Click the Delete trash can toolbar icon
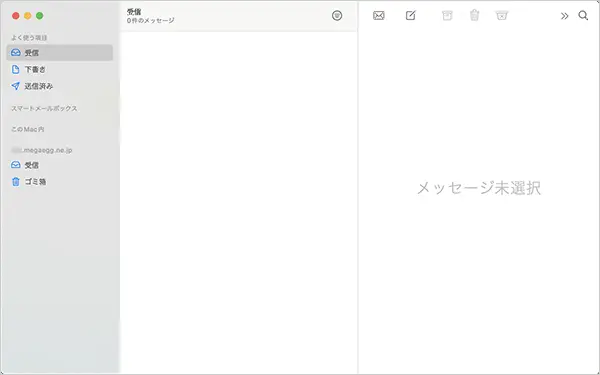 [474, 16]
